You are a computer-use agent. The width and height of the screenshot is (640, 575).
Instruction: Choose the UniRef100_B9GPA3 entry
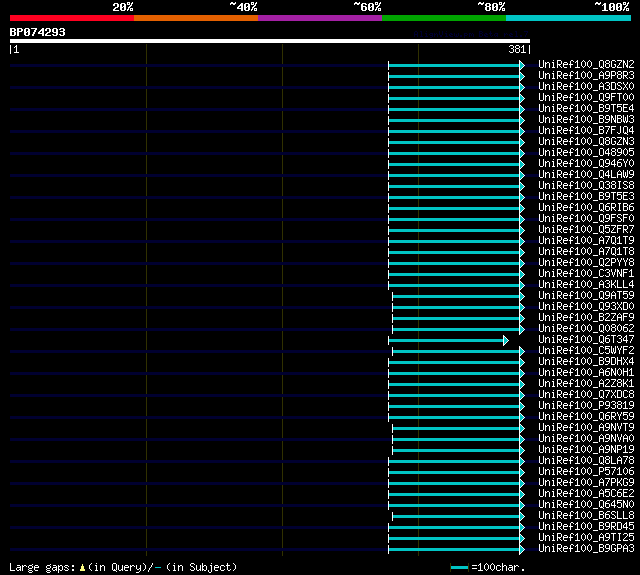coord(586,549)
